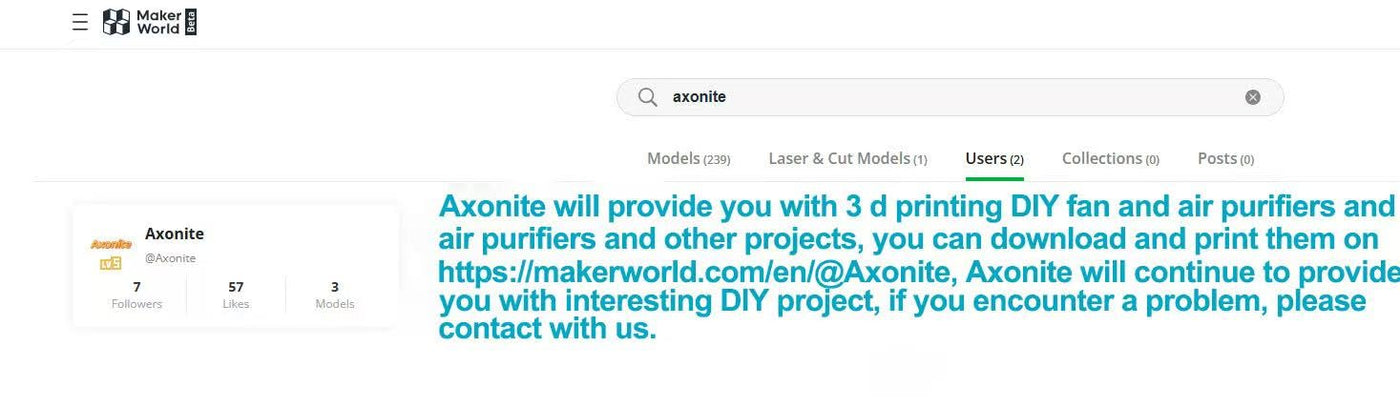The image size is (1400, 407).
Task: Click the MakerWorld text wordmark
Action: coord(158,22)
